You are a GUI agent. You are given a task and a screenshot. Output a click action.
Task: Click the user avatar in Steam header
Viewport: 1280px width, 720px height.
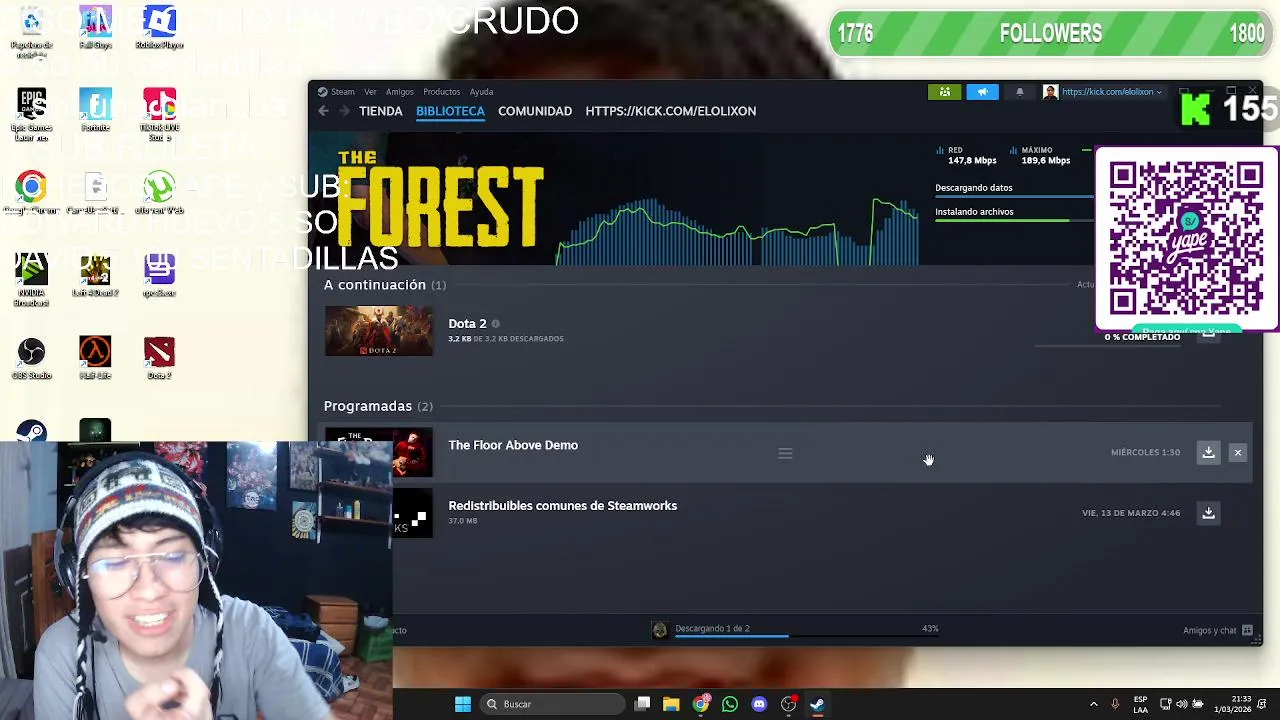point(1050,92)
